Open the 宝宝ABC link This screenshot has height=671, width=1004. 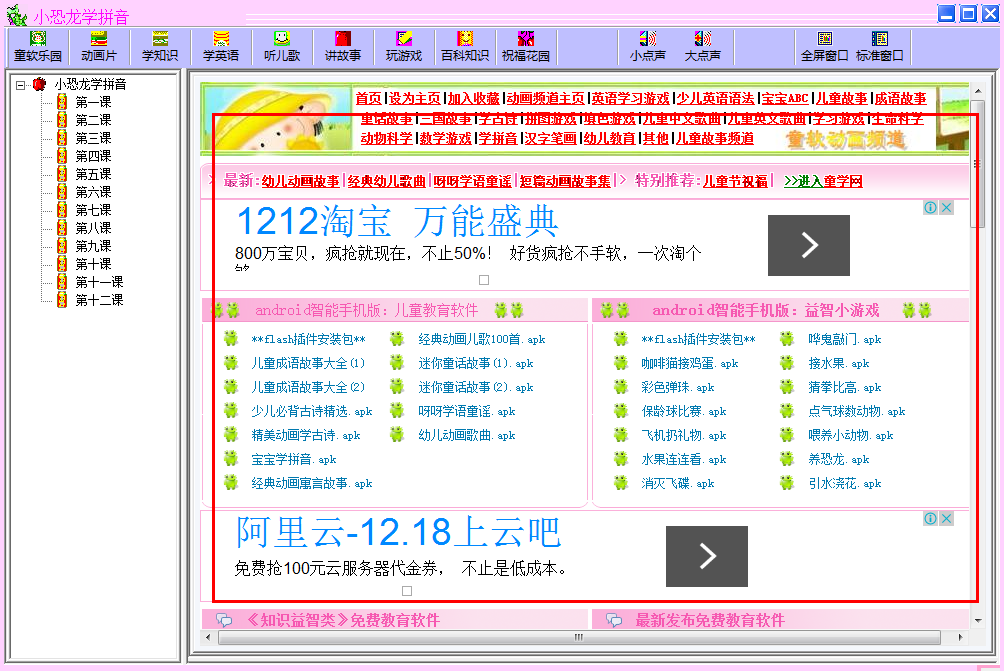(784, 98)
